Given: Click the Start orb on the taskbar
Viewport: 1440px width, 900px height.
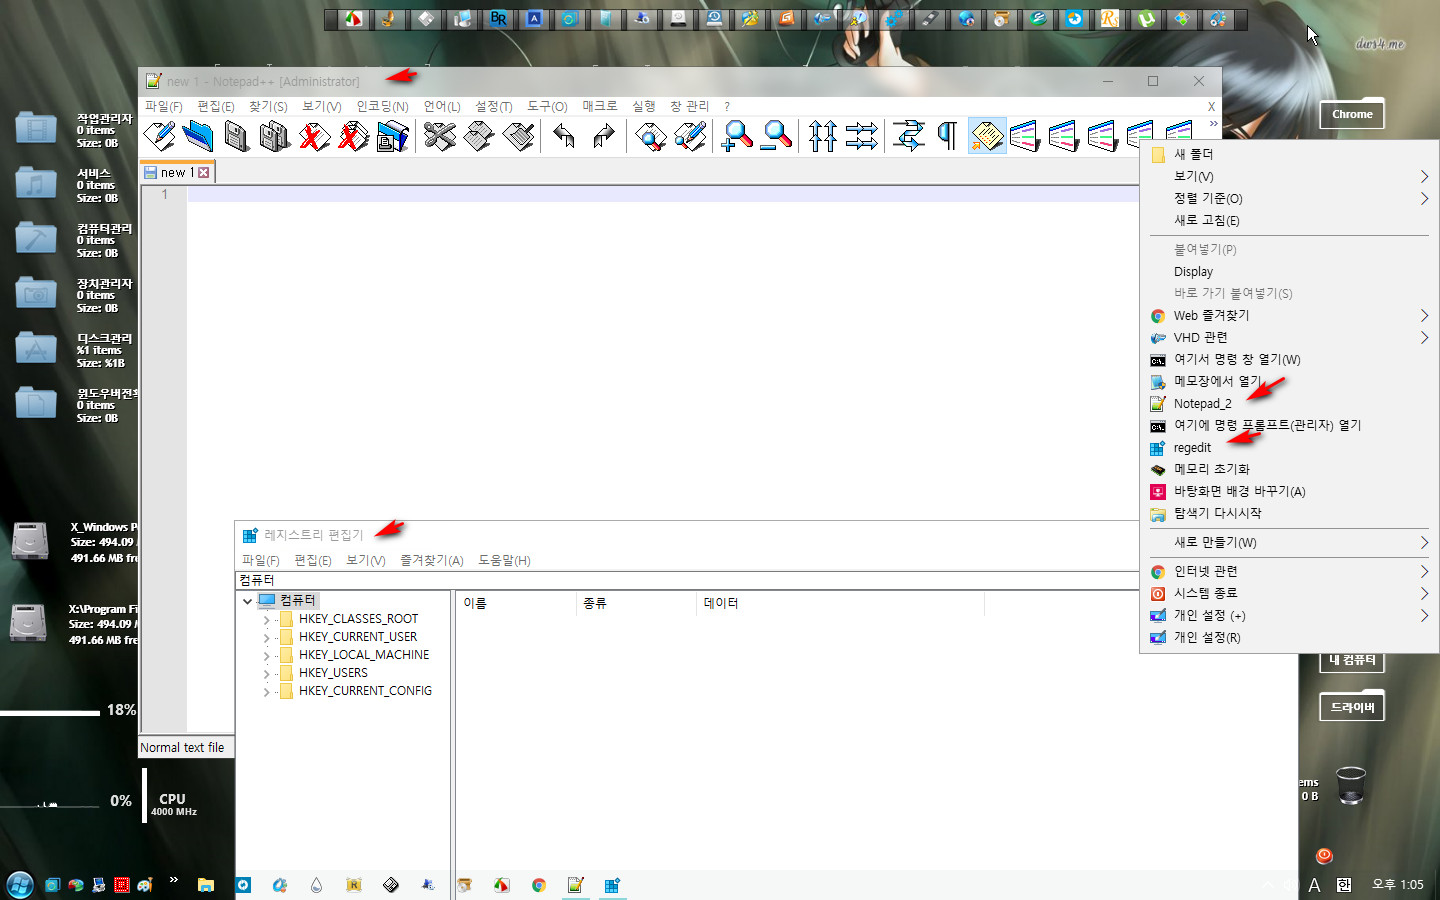Looking at the screenshot, I should [20, 884].
